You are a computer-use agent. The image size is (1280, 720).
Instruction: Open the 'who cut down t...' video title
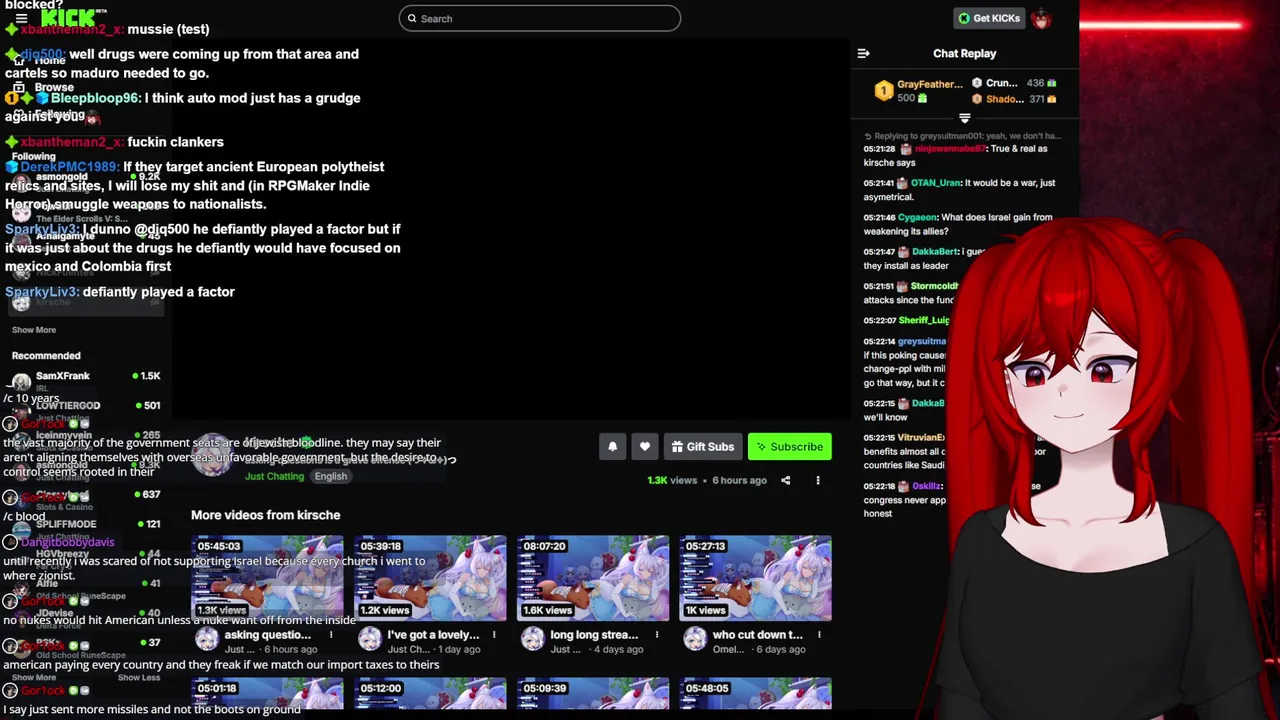[758, 635]
